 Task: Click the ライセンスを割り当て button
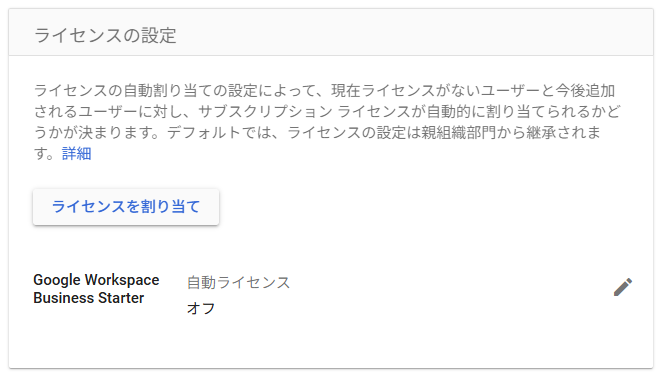click(x=126, y=207)
